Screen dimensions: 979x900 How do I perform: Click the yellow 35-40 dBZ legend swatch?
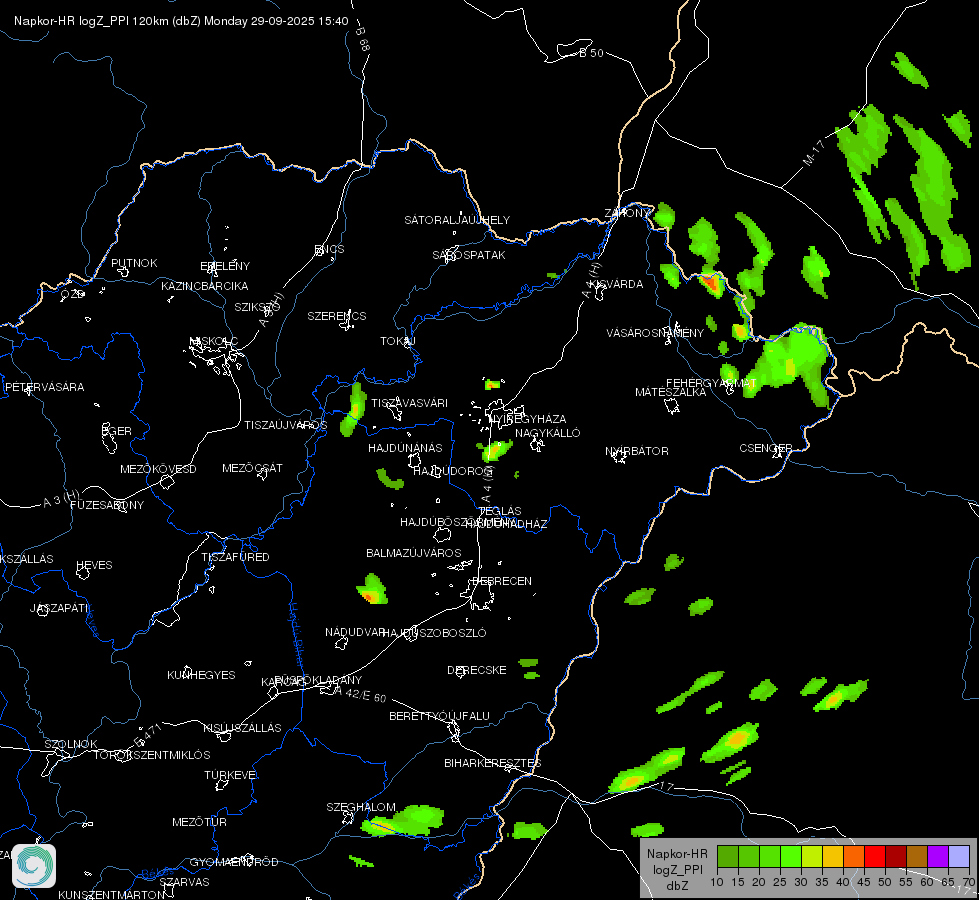coord(834,857)
